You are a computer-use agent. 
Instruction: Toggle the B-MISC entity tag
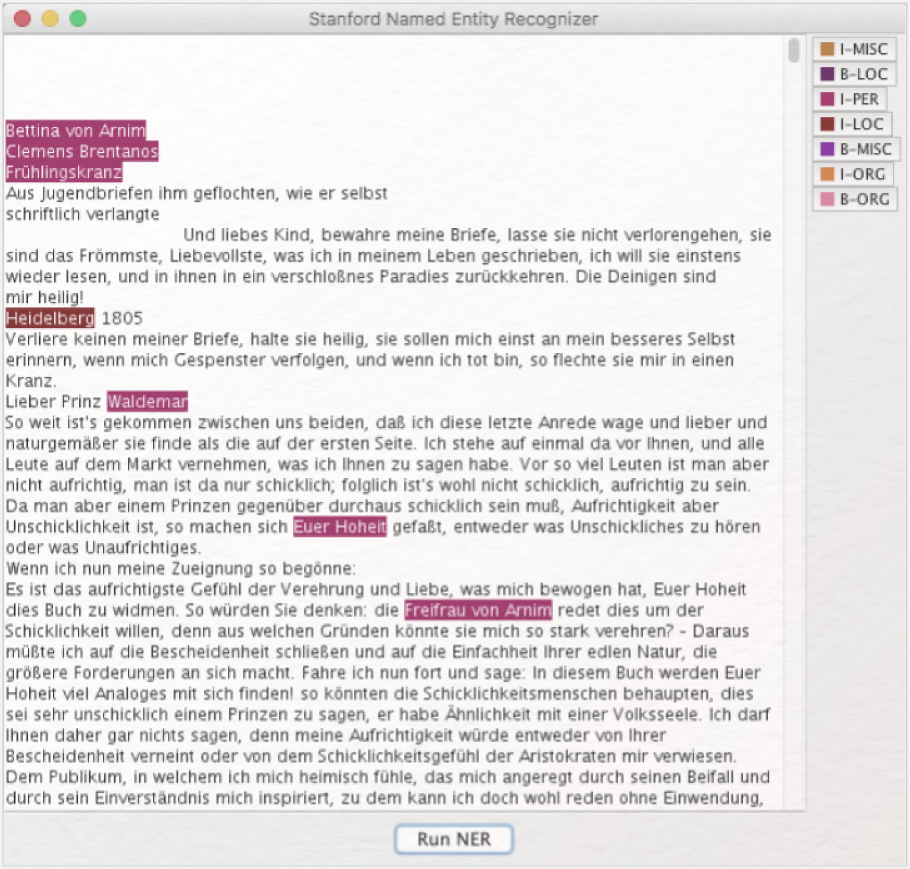point(856,149)
